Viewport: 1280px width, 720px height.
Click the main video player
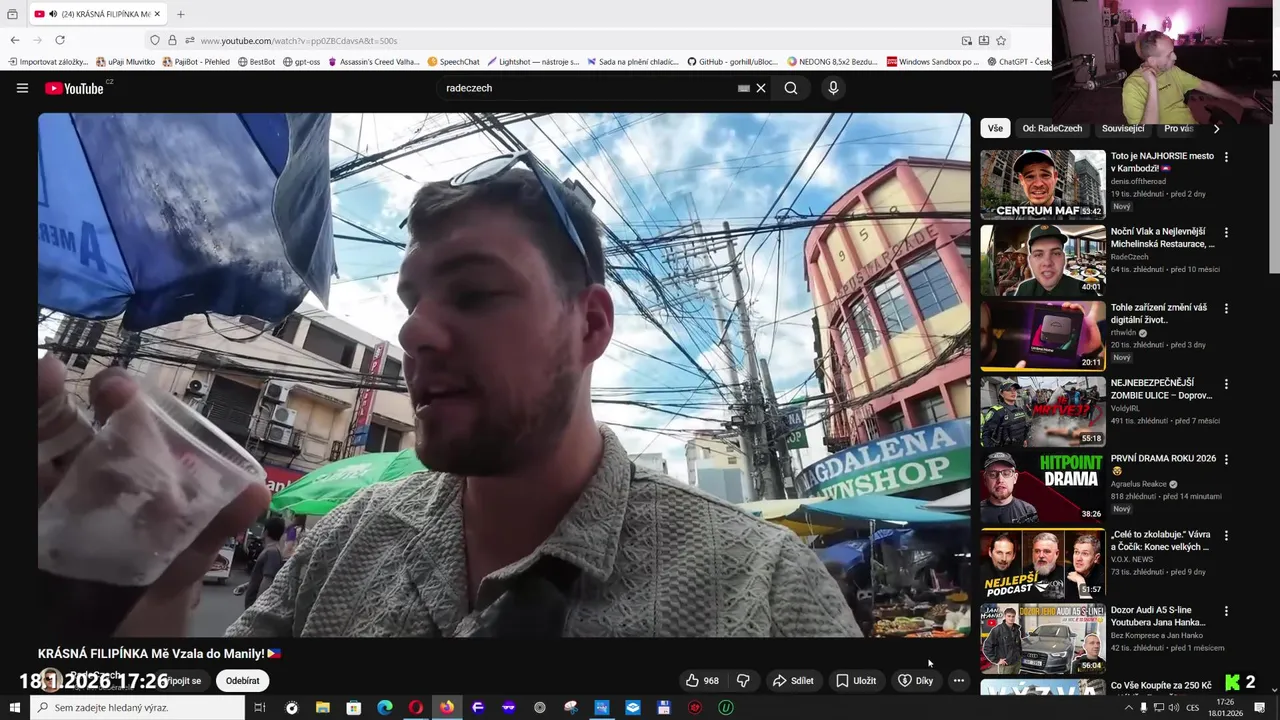[x=504, y=375]
